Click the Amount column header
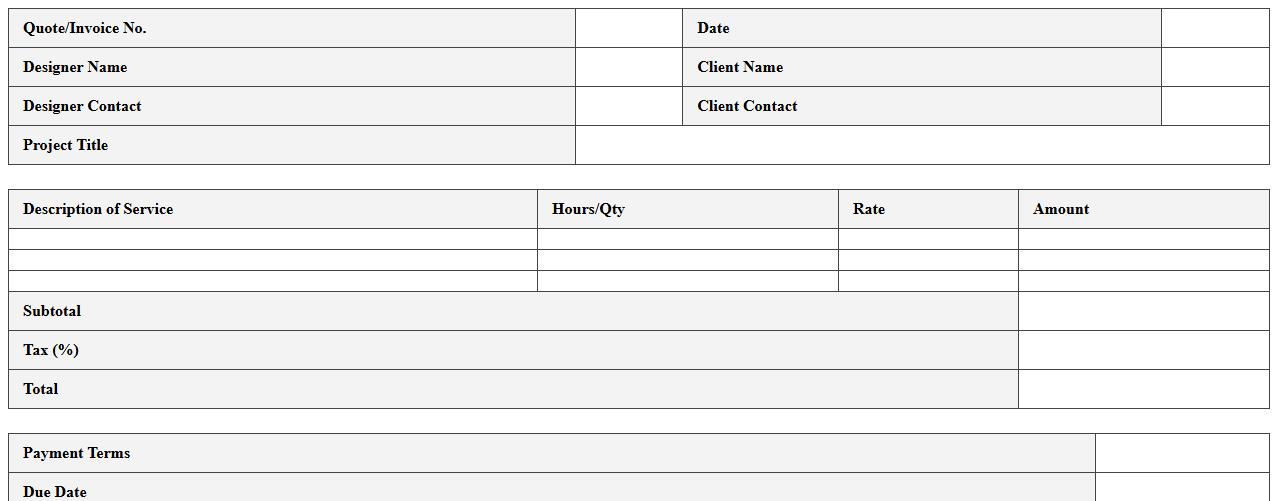Image resolution: width=1278 pixels, height=501 pixels. pos(1060,209)
